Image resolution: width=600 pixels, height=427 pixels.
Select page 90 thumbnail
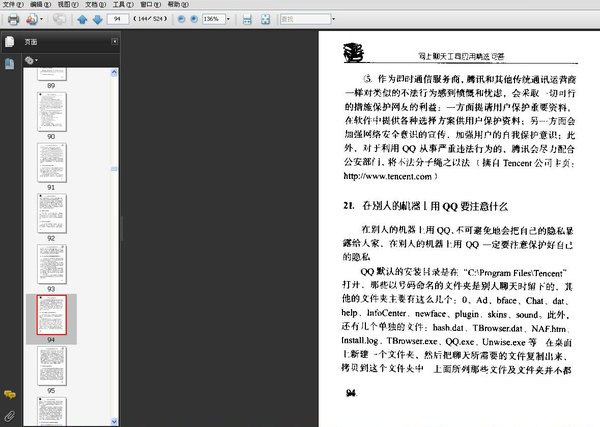(x=52, y=112)
